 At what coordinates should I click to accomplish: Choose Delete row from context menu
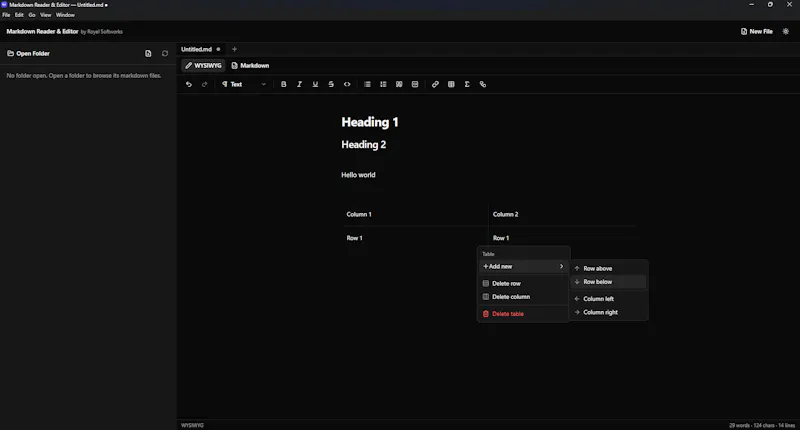(523, 283)
